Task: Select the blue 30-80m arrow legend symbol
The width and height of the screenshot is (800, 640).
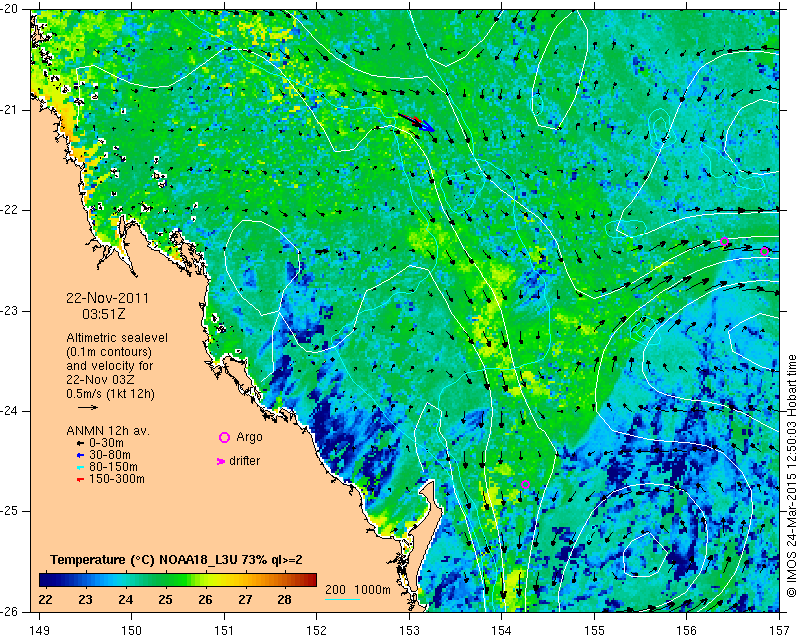Action: point(80,455)
